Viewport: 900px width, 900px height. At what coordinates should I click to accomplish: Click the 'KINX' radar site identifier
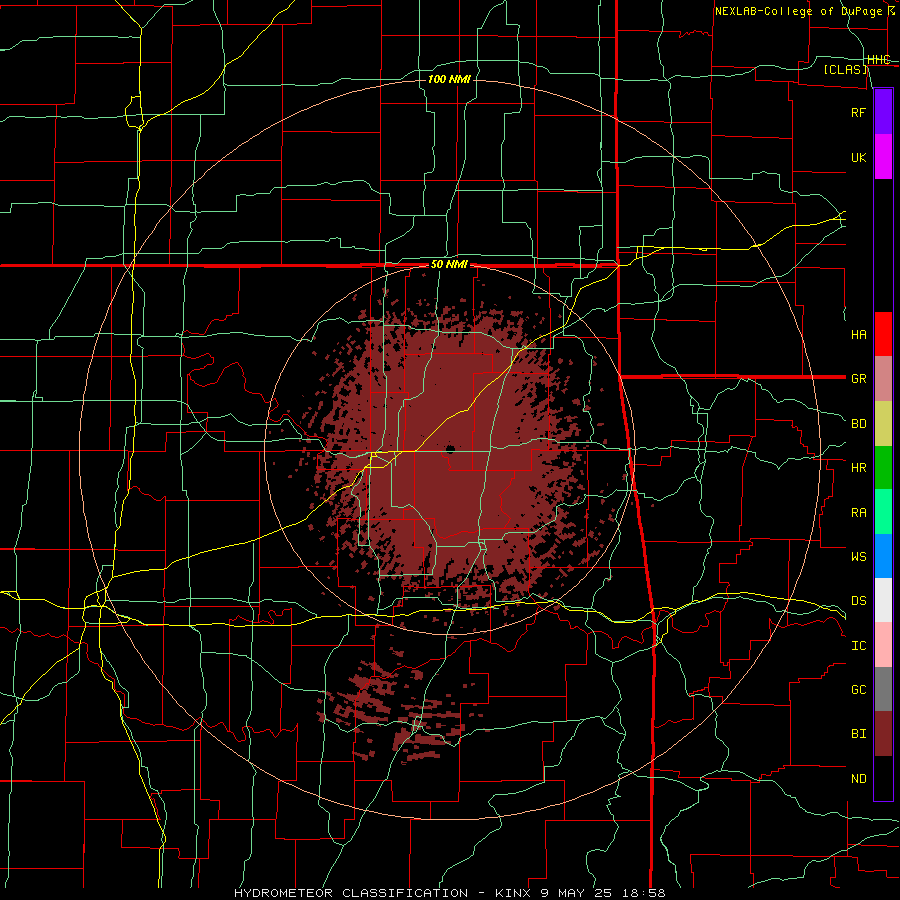513,893
